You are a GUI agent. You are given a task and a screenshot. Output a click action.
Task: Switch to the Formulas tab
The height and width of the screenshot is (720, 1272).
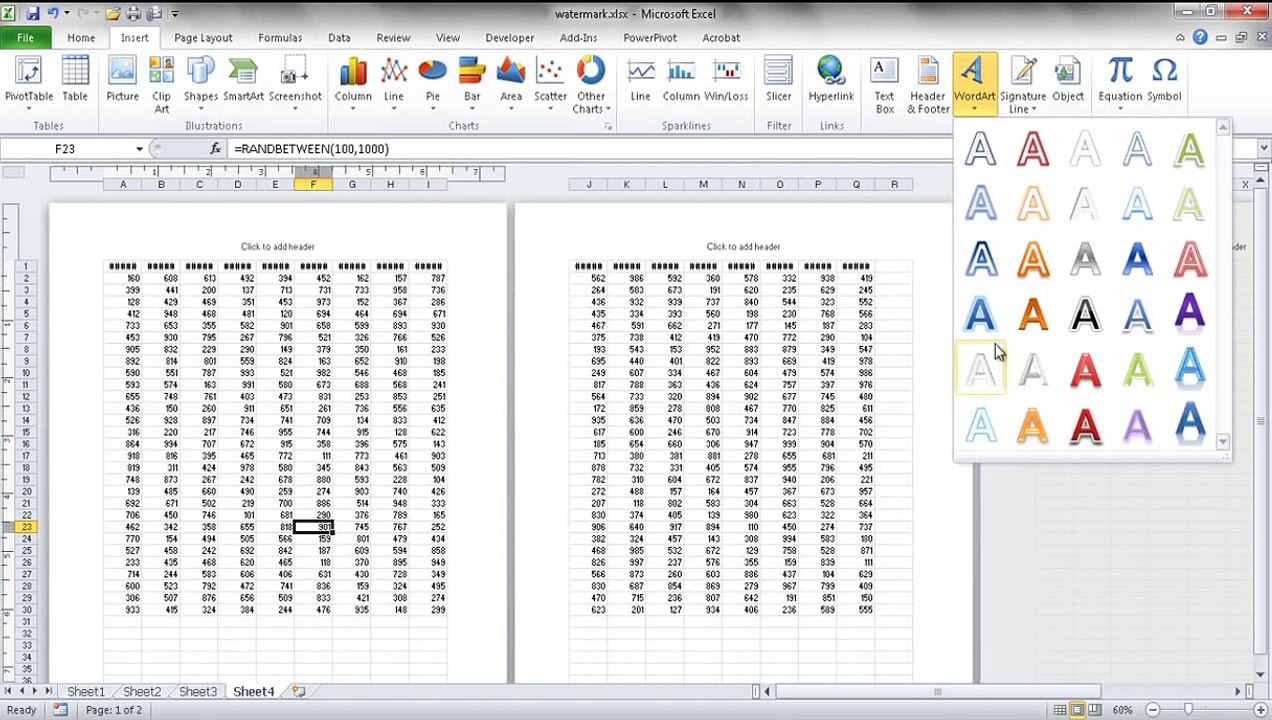[280, 38]
